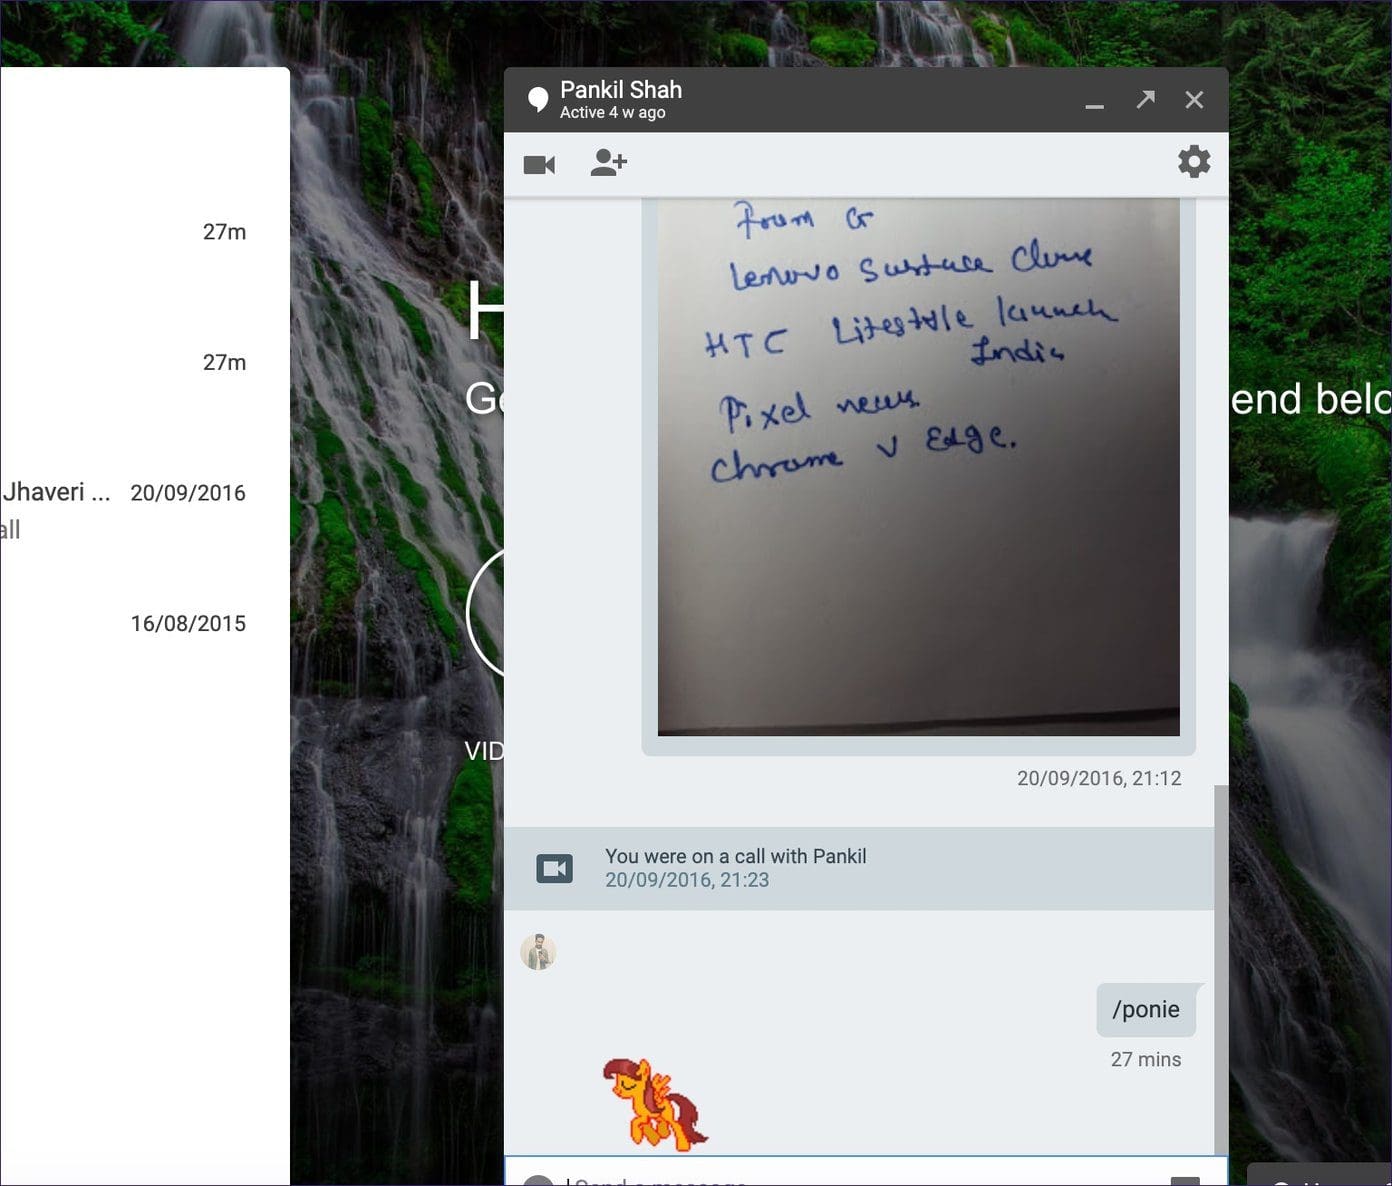Click the "27 mins" message timestamp
Screen dimensions: 1392x1186
click(x=1146, y=1059)
